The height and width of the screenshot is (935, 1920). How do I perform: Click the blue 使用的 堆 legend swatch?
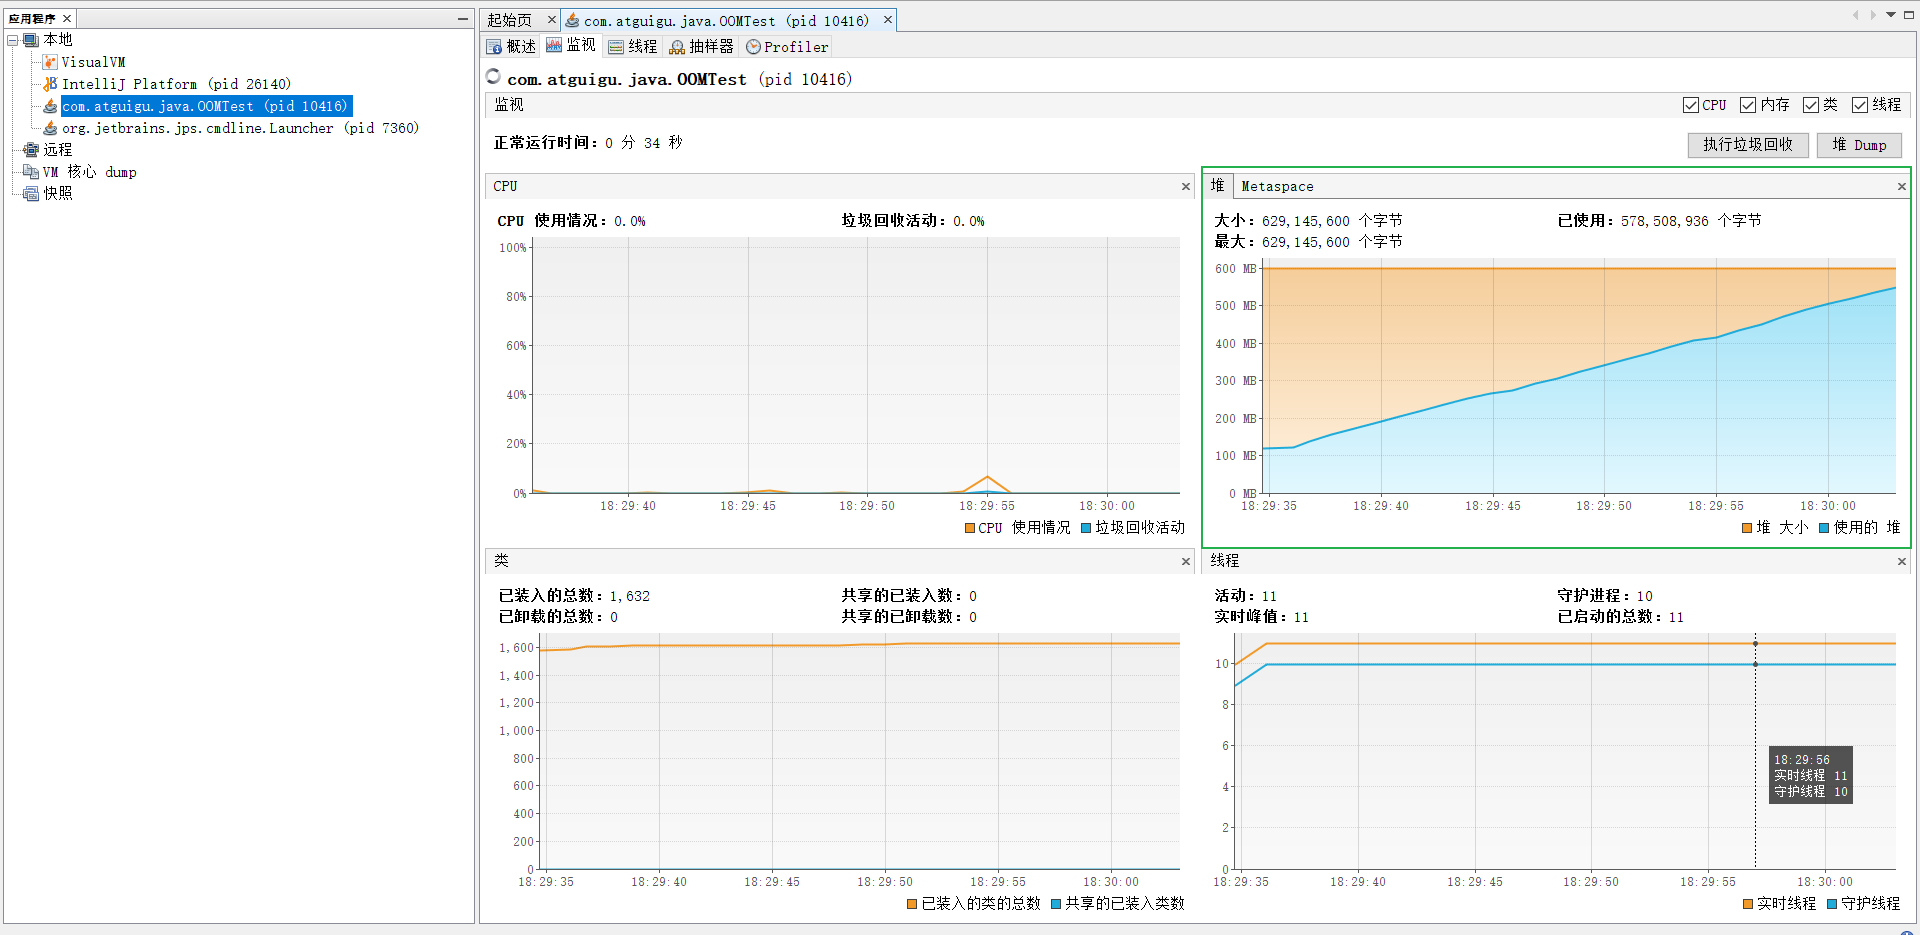point(1824,528)
